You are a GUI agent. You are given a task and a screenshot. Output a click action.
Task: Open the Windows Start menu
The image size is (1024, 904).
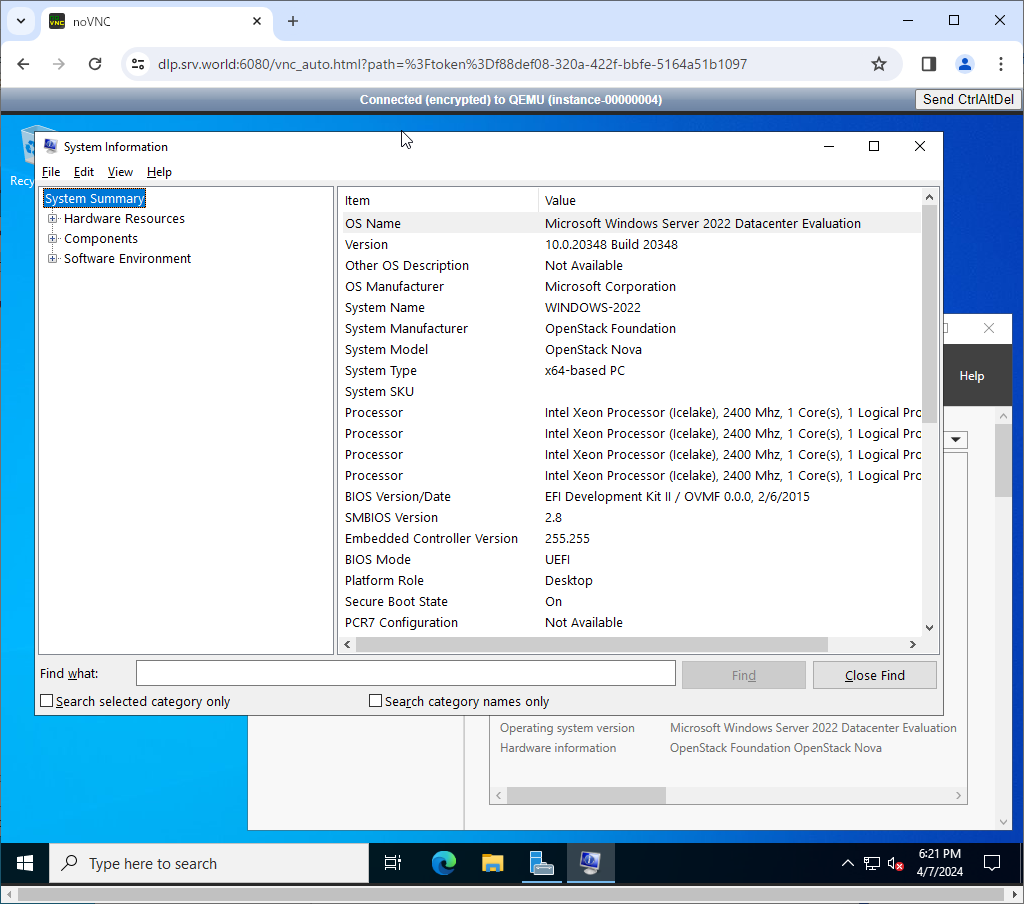pyautogui.click(x=25, y=864)
